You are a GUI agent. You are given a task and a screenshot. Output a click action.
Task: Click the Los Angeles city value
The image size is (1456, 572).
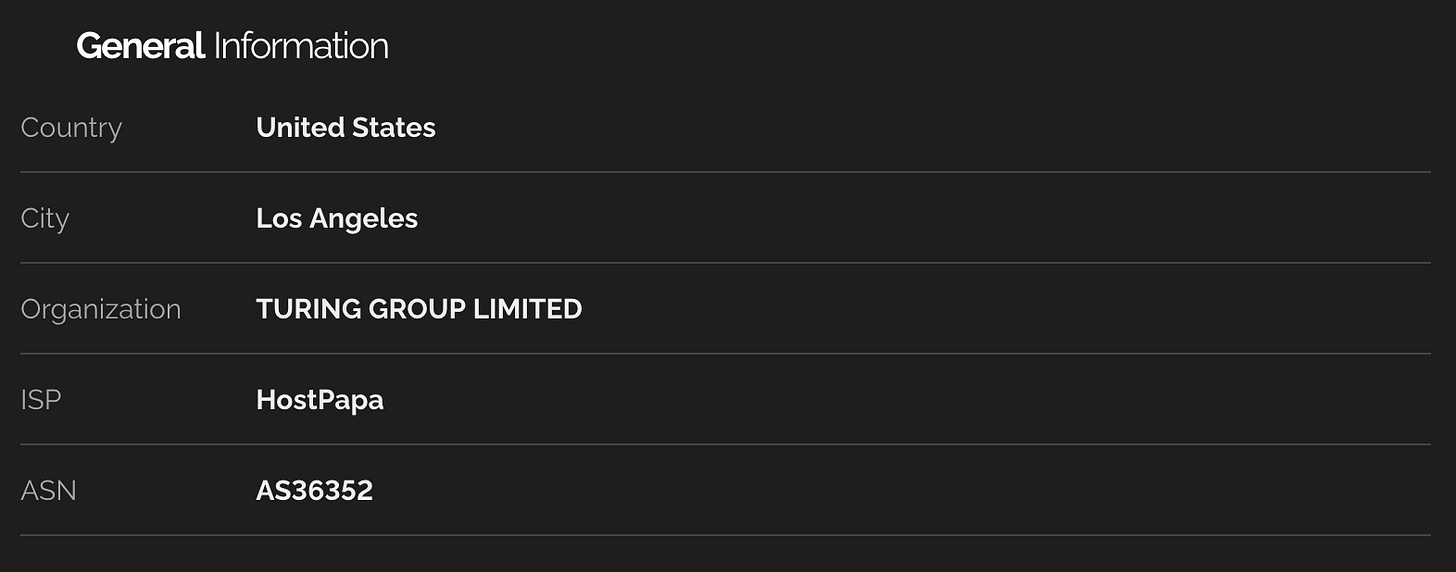point(337,219)
